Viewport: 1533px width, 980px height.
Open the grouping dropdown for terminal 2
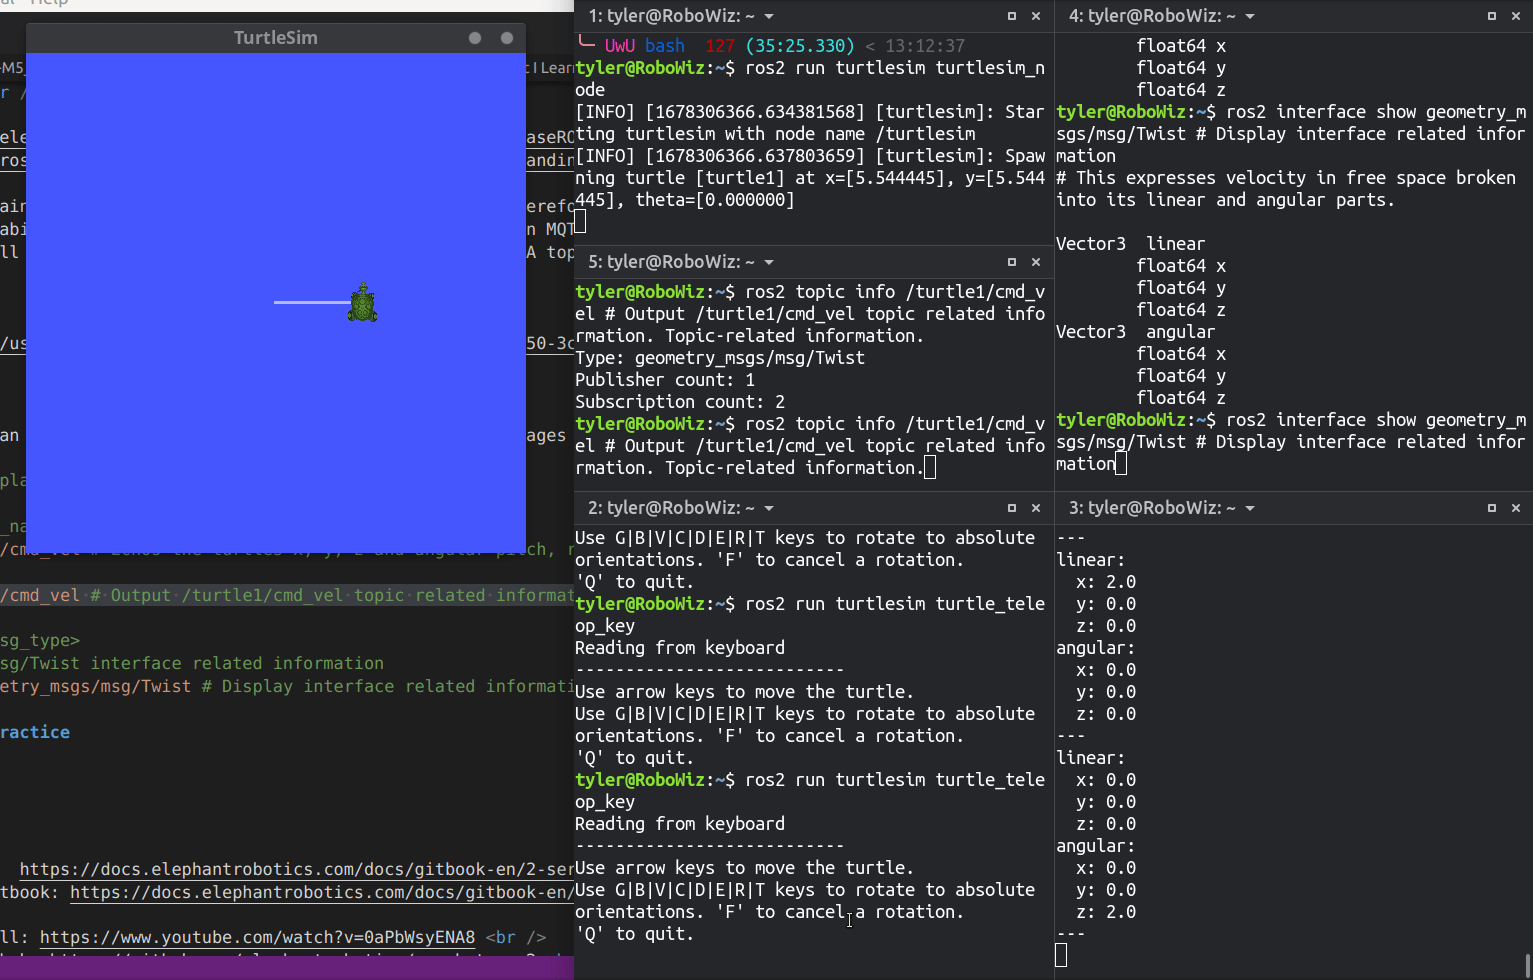768,508
